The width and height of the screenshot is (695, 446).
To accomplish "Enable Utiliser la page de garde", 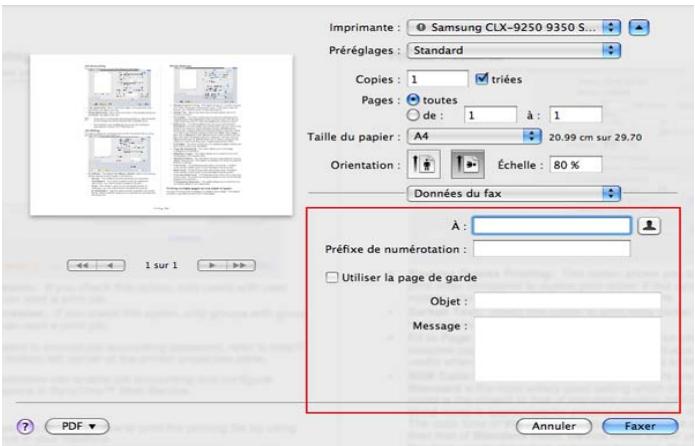I will coord(335,276).
